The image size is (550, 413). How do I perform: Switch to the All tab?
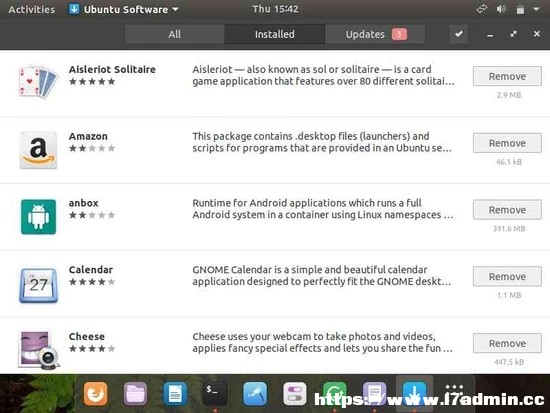[174, 34]
